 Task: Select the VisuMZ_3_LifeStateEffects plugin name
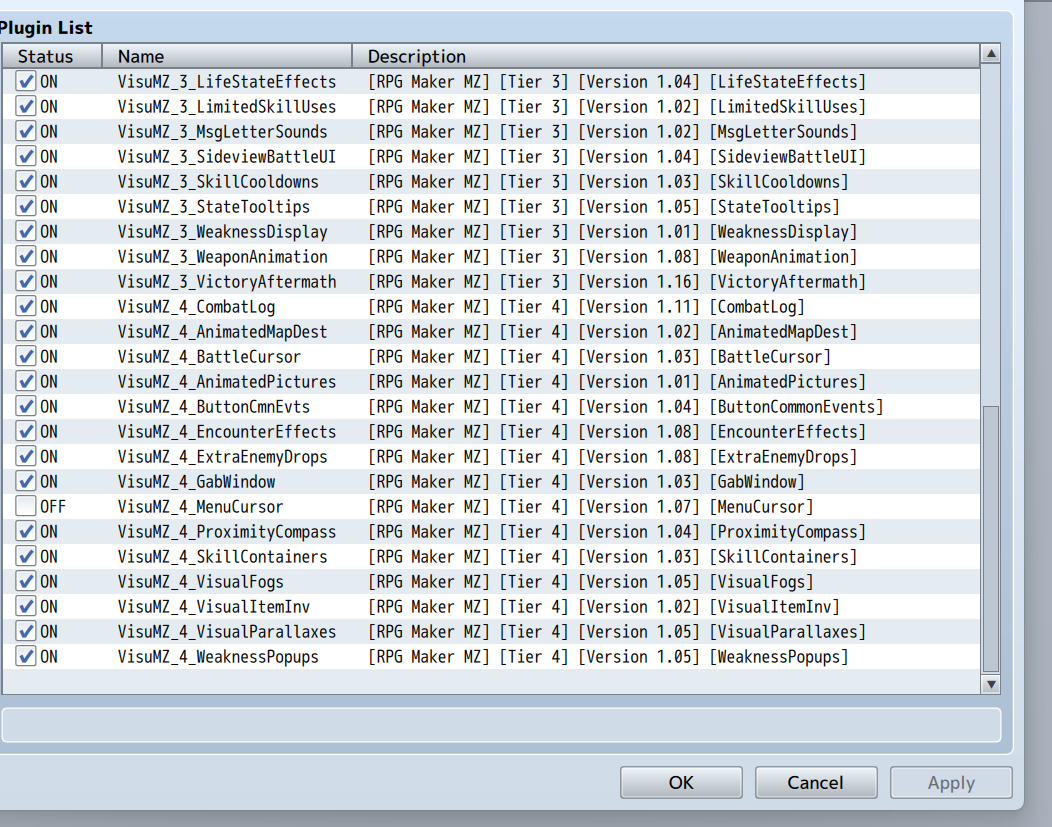227,82
